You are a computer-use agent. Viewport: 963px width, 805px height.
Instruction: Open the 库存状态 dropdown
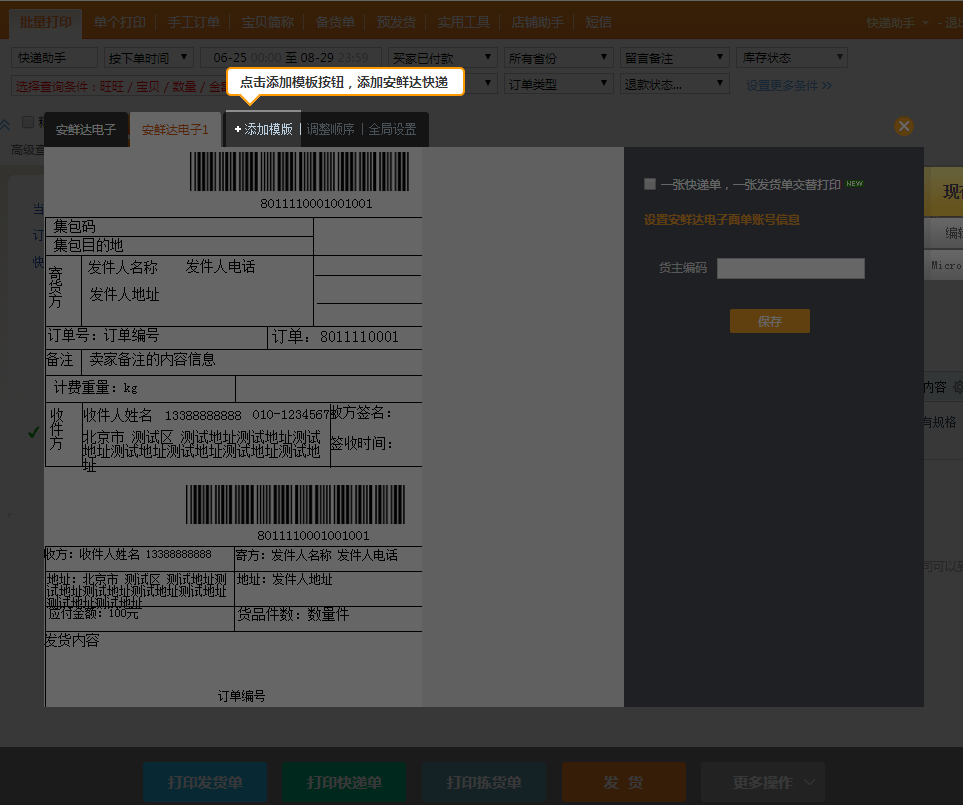pyautogui.click(x=792, y=58)
